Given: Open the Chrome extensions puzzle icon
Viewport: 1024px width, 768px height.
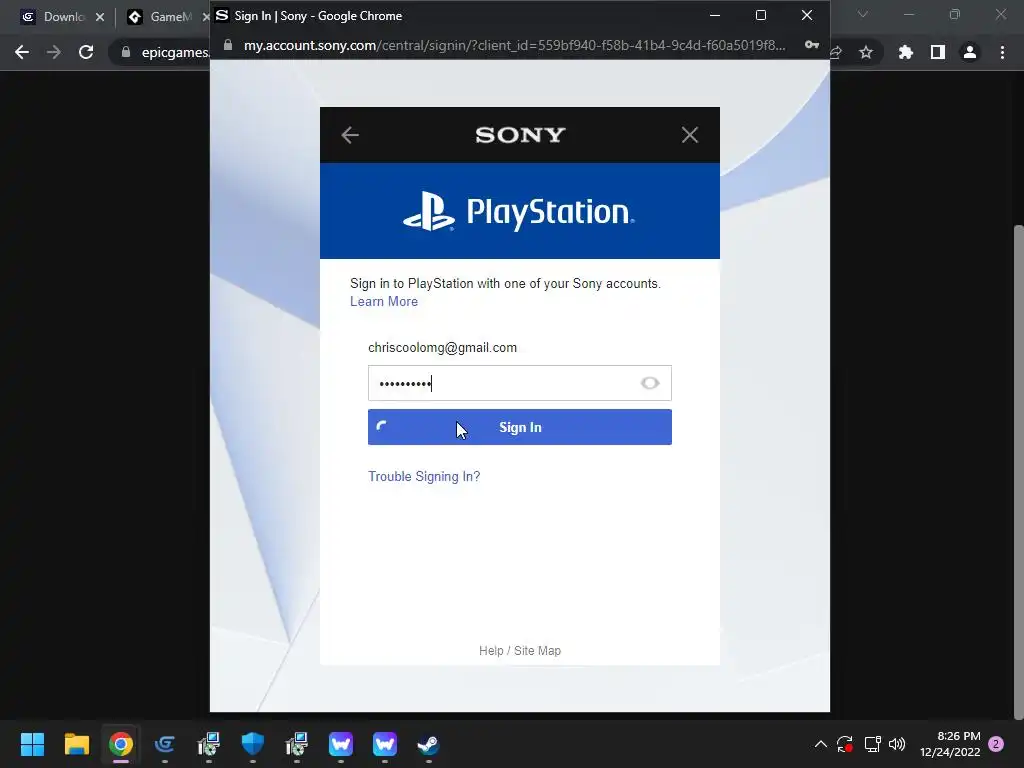Looking at the screenshot, I should click(905, 52).
